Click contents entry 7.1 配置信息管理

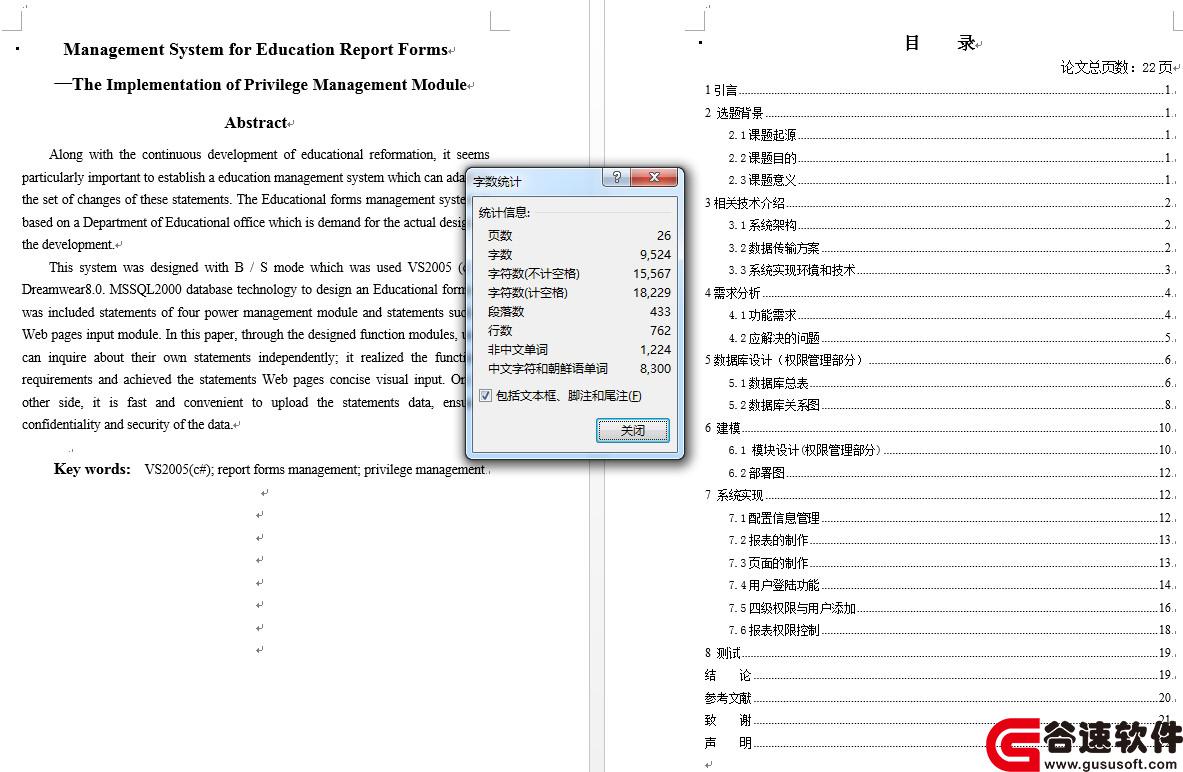(x=950, y=518)
